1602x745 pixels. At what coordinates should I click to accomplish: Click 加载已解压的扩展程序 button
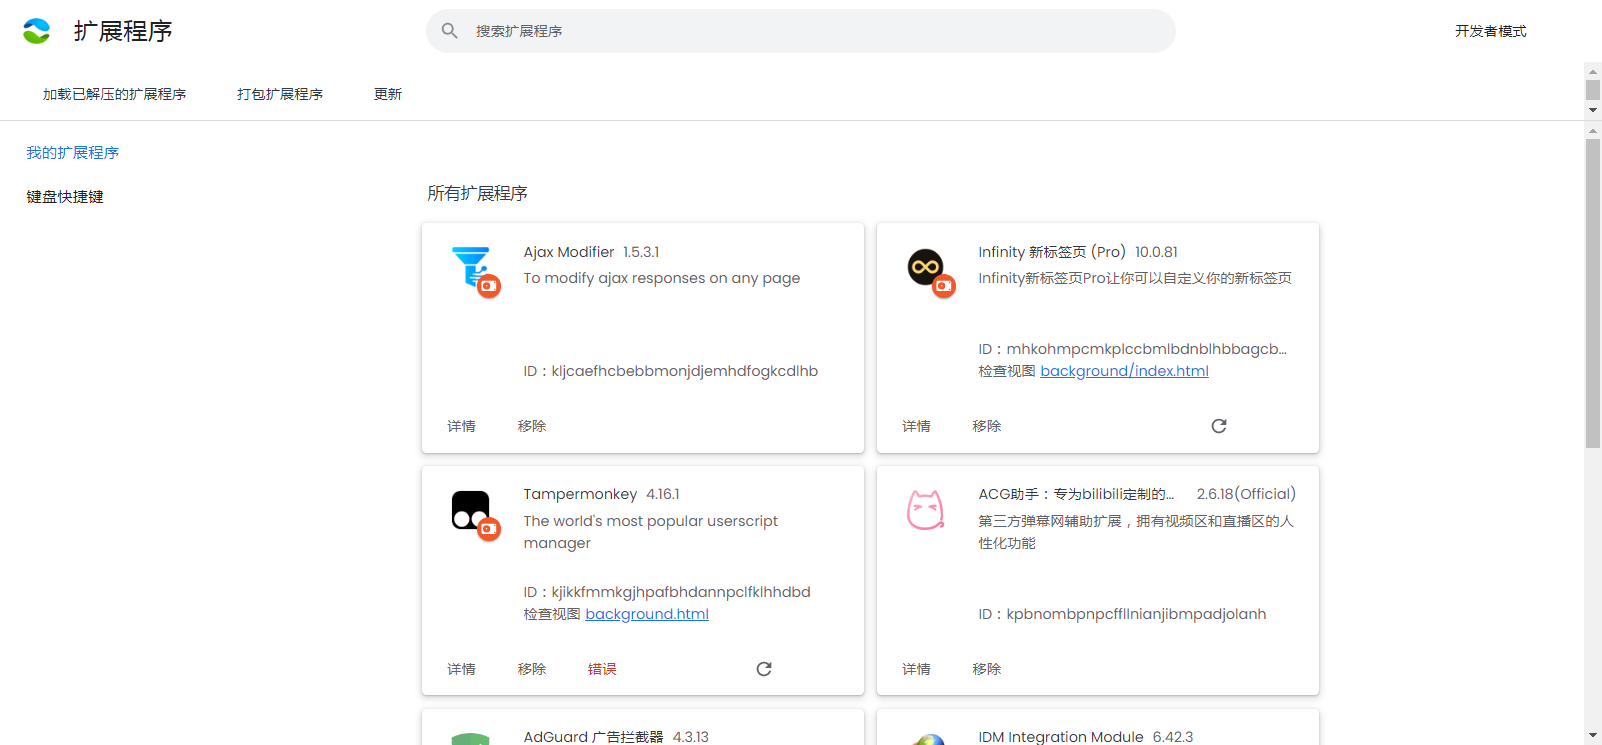pos(114,94)
